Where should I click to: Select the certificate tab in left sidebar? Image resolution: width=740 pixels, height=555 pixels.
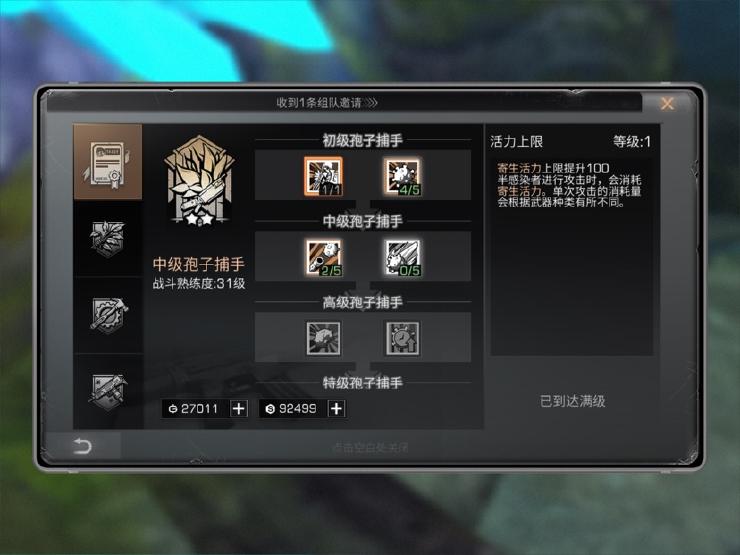(x=108, y=162)
